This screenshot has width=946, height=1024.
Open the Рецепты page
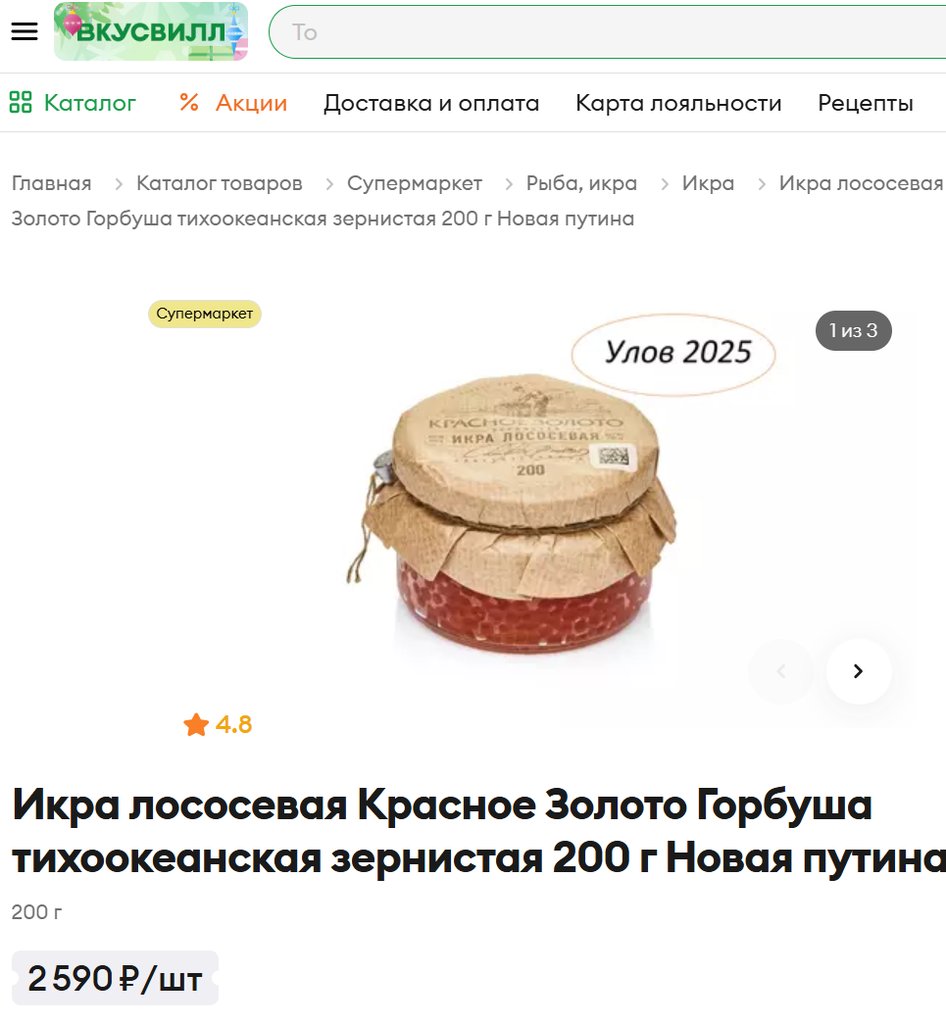point(865,103)
